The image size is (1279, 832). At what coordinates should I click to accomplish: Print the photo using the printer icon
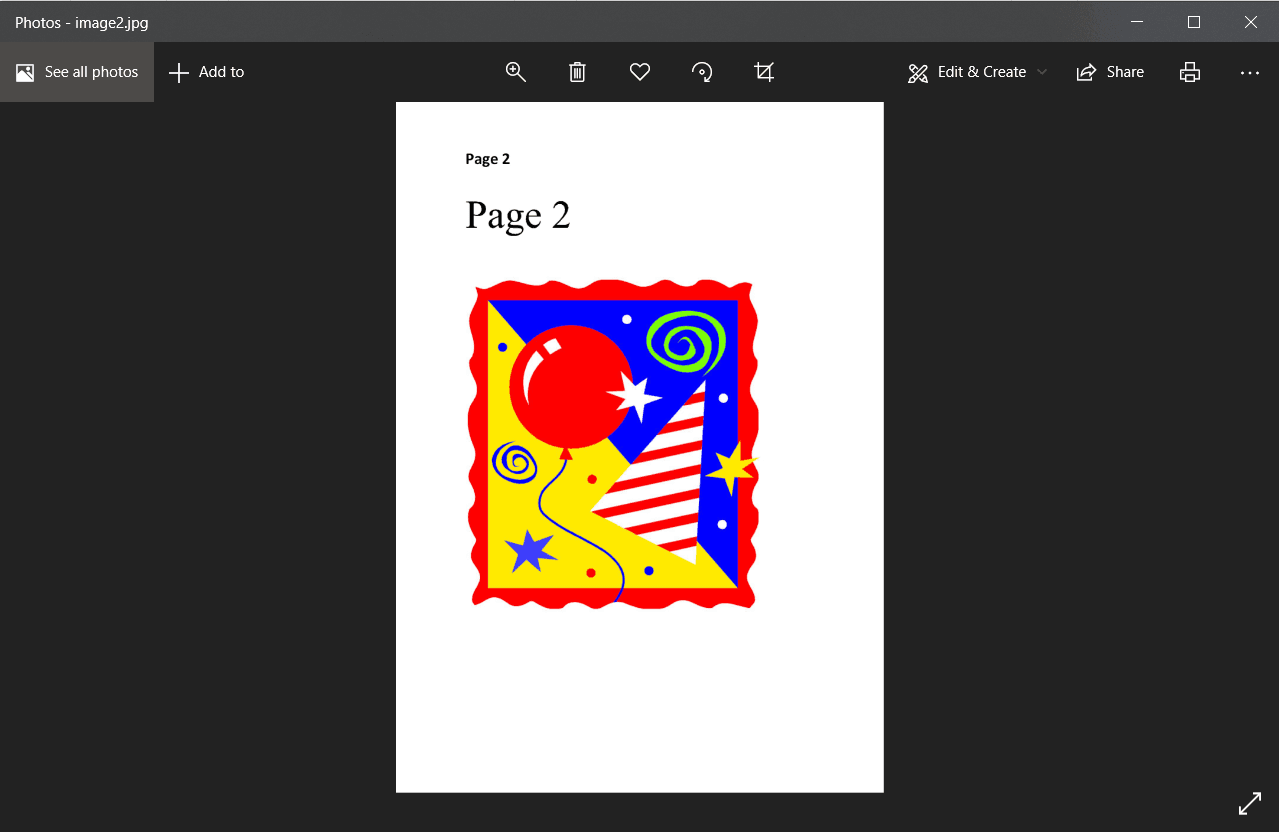point(1189,71)
